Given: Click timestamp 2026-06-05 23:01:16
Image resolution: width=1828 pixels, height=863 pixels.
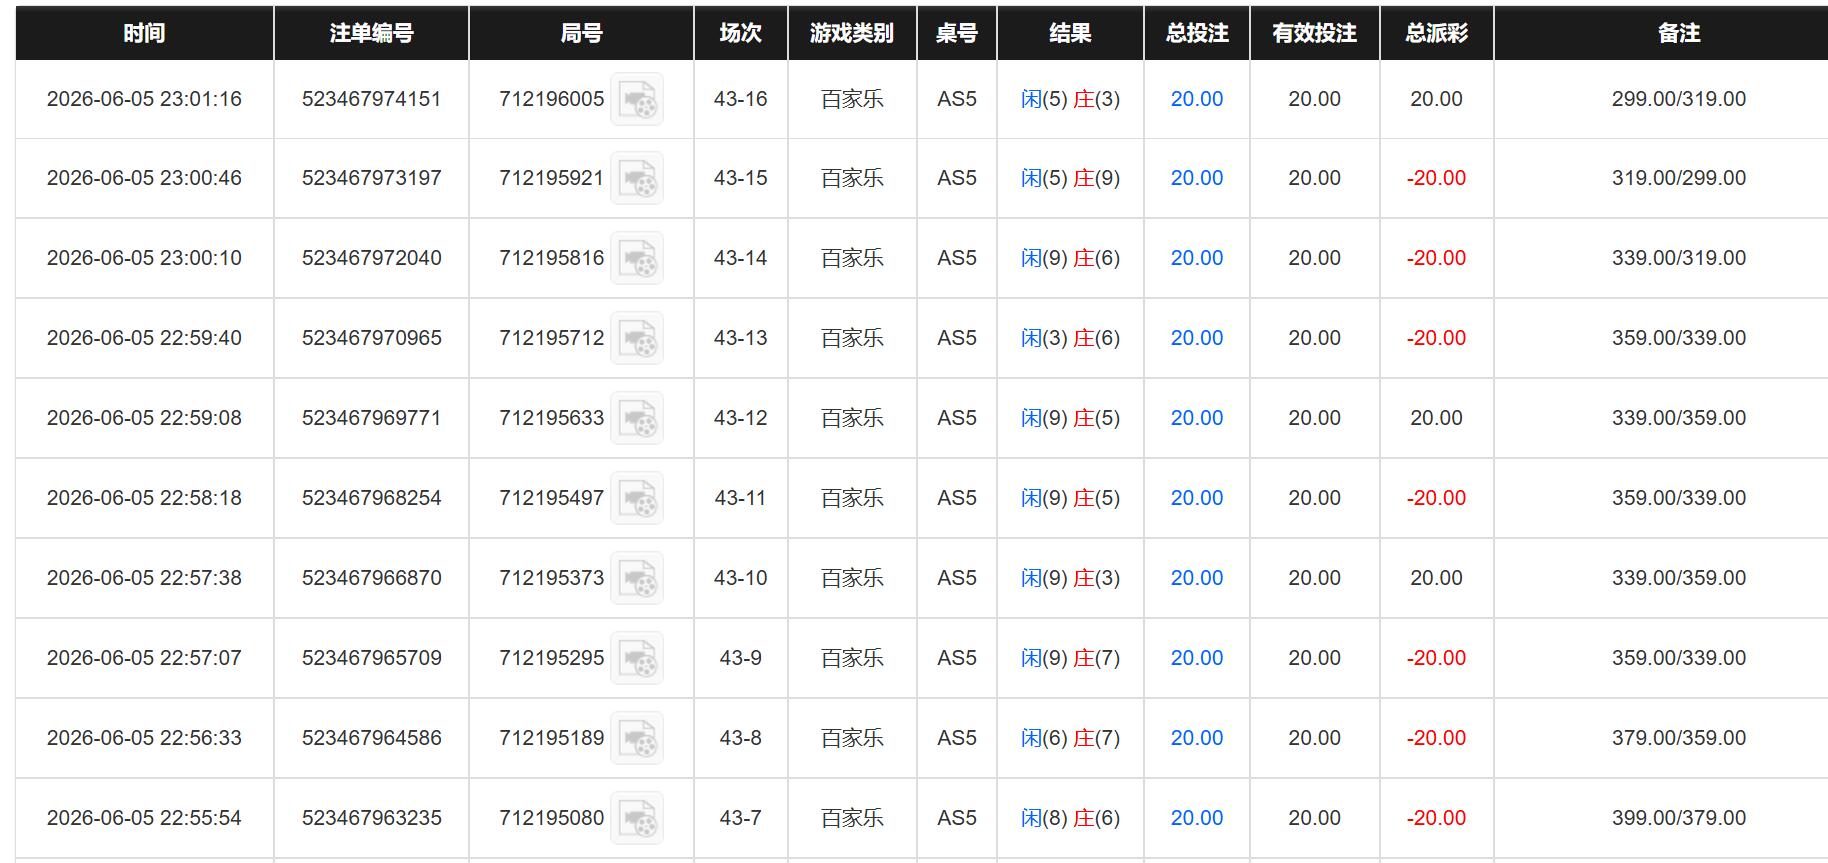Looking at the screenshot, I should (x=144, y=99).
